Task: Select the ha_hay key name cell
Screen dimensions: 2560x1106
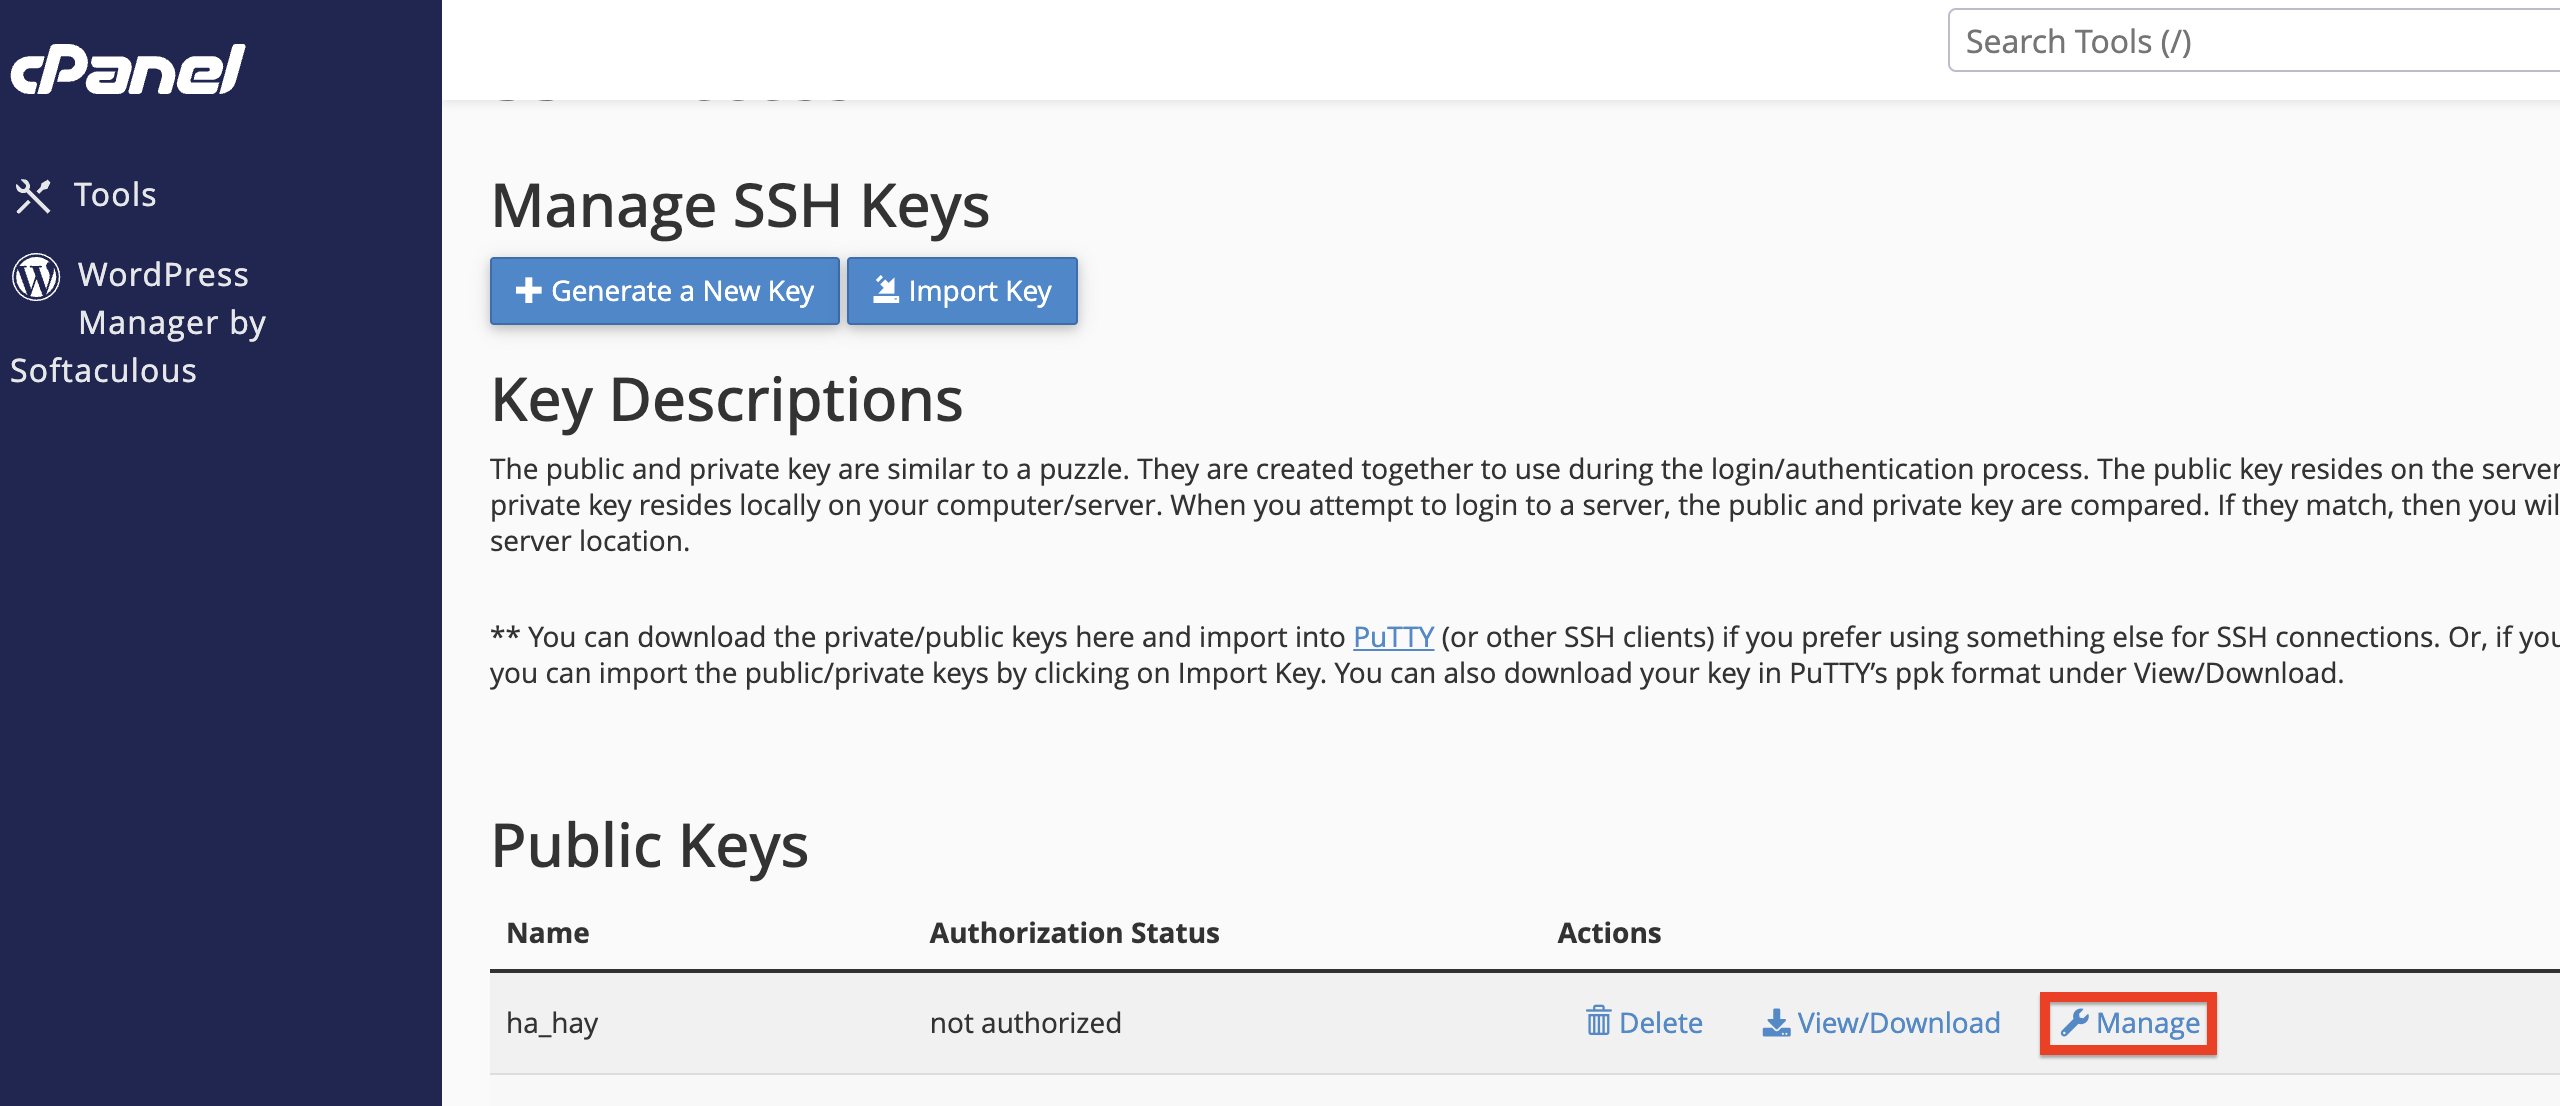Action: click(552, 1023)
